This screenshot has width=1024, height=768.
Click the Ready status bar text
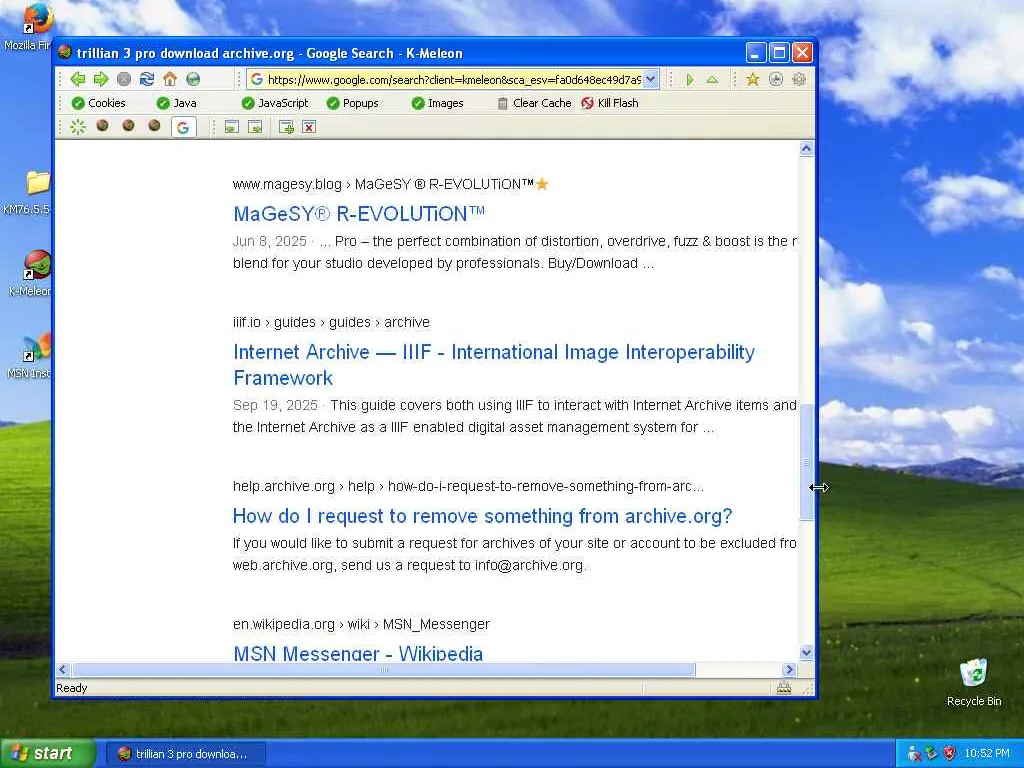click(x=72, y=688)
